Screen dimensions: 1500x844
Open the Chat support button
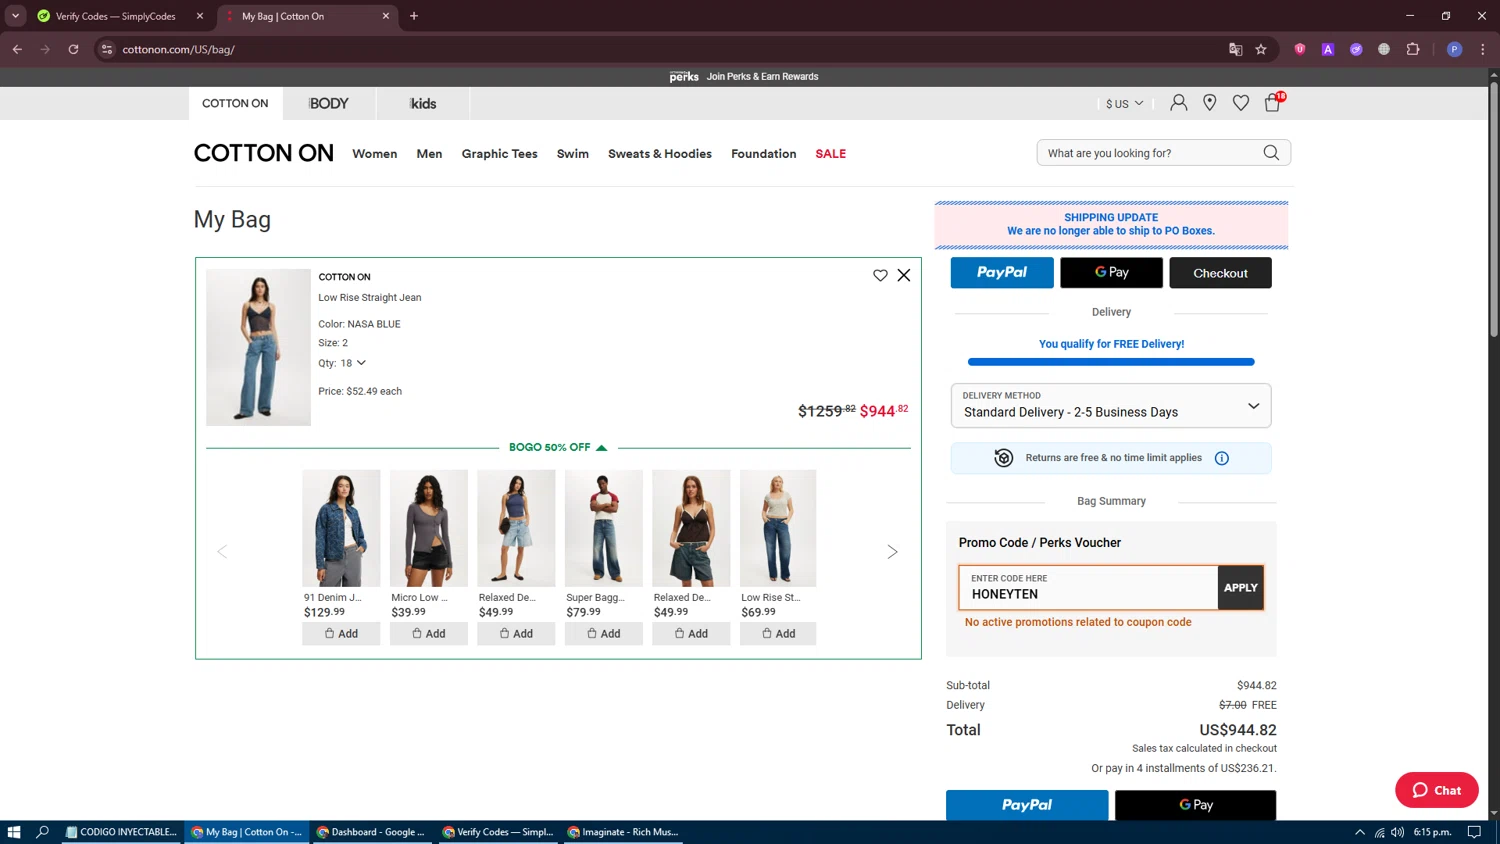tap(1437, 790)
